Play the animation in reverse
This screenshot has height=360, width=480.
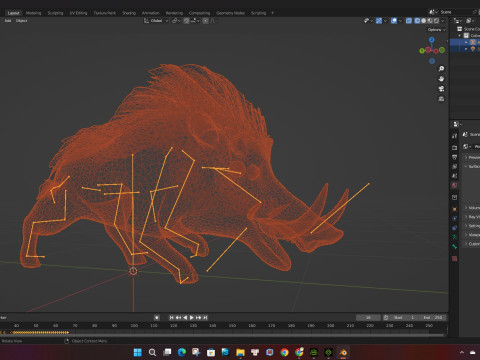185,318
